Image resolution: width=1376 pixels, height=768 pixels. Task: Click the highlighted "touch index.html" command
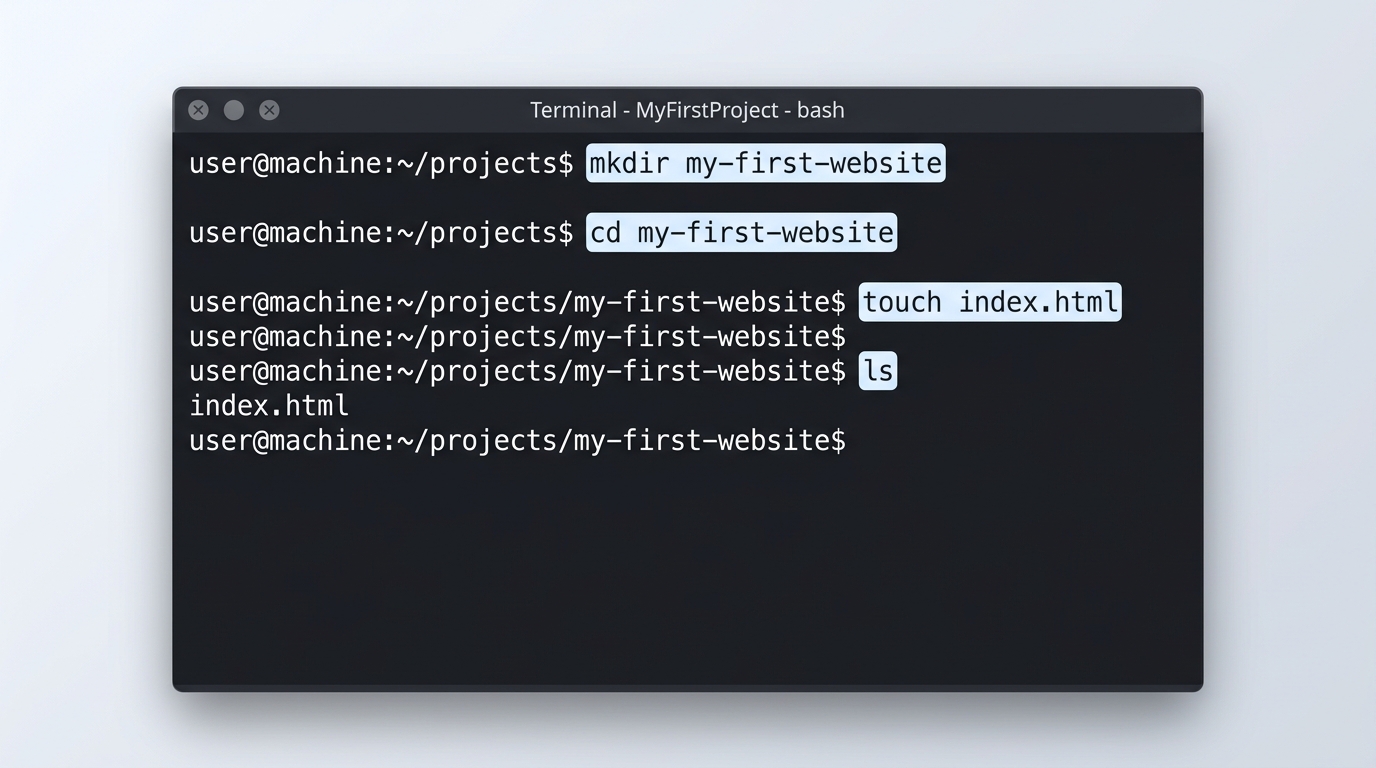tap(990, 302)
